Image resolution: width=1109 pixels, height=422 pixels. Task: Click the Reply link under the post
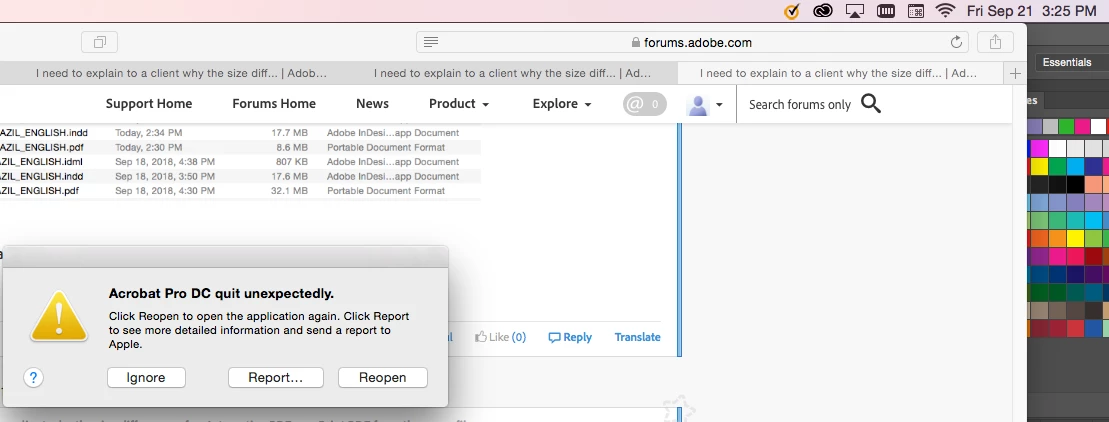570,337
